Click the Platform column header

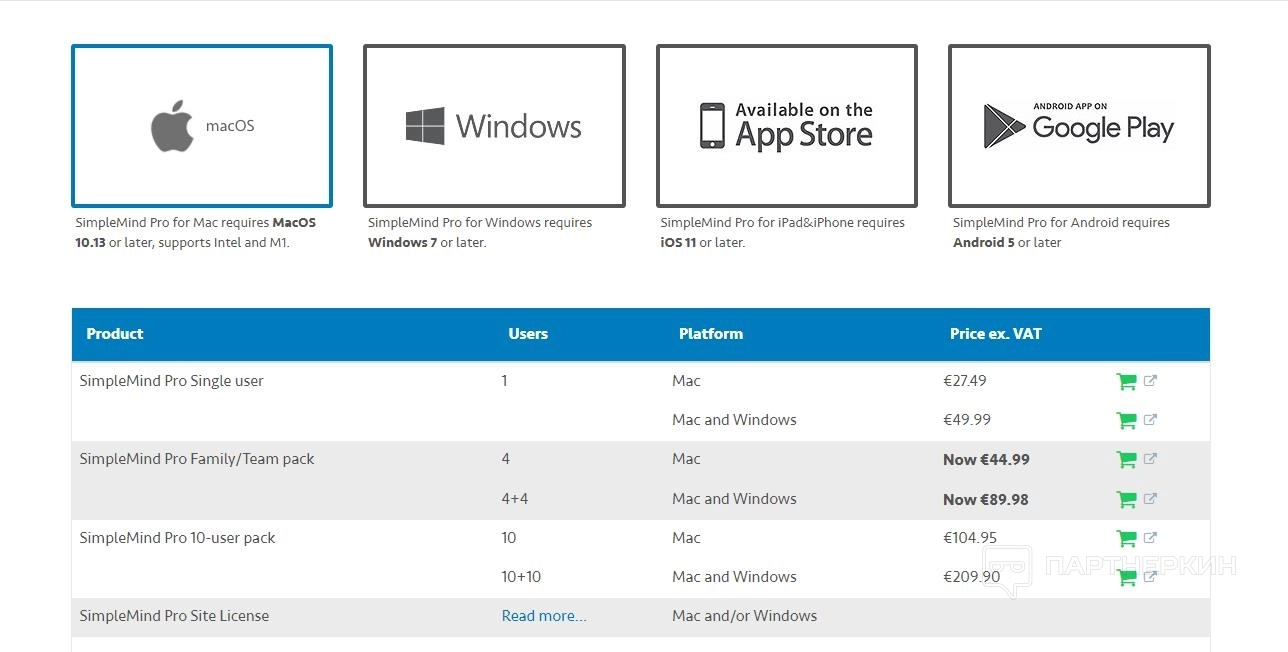[x=710, y=334]
